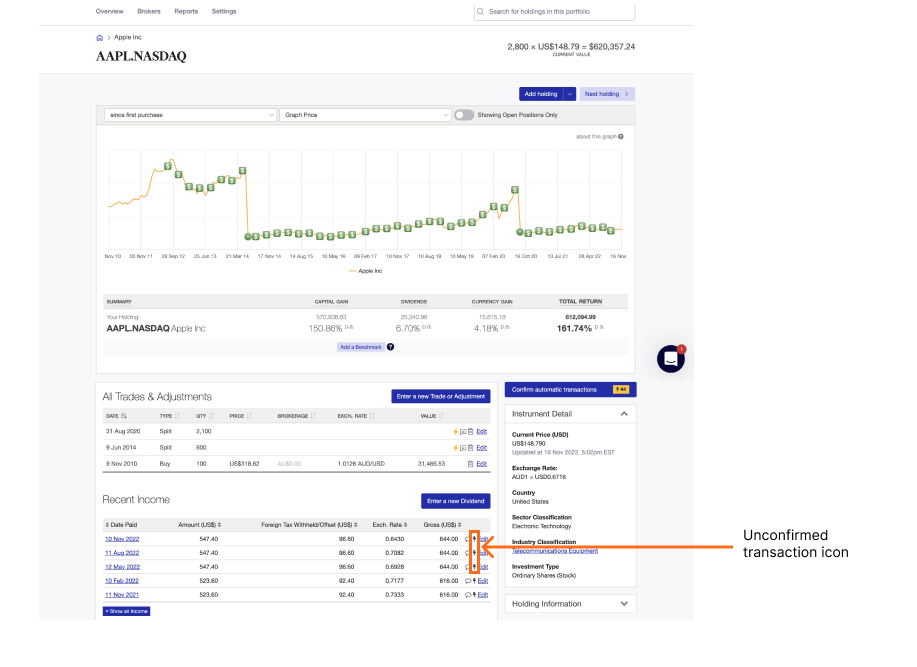Viewport: 917px width, 667px height.
Task: Collapse the Instrument Detail panel
Action: [624, 414]
